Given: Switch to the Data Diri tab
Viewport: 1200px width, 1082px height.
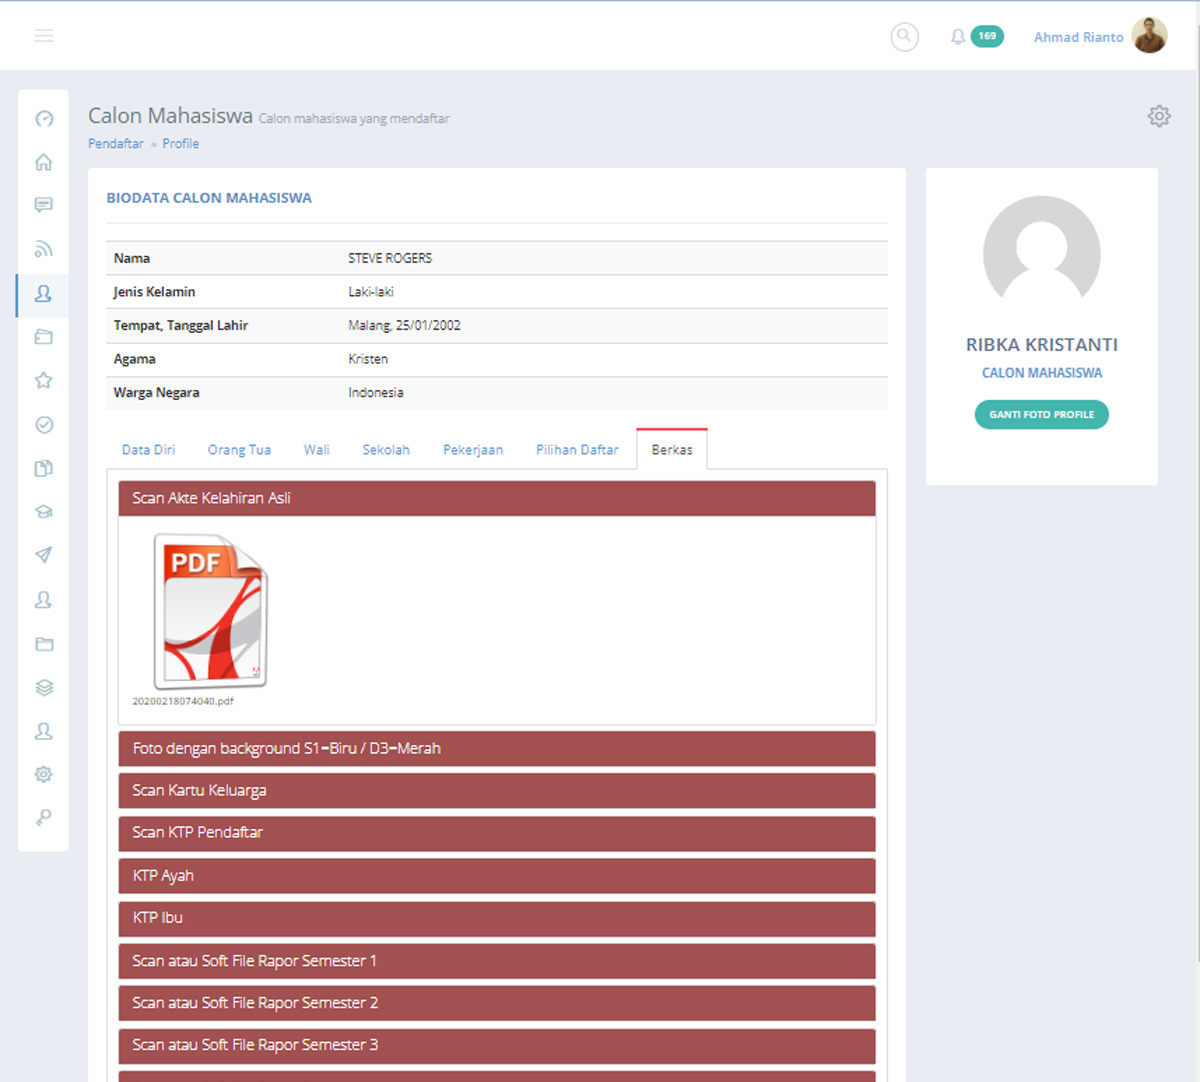Looking at the screenshot, I should pos(148,450).
